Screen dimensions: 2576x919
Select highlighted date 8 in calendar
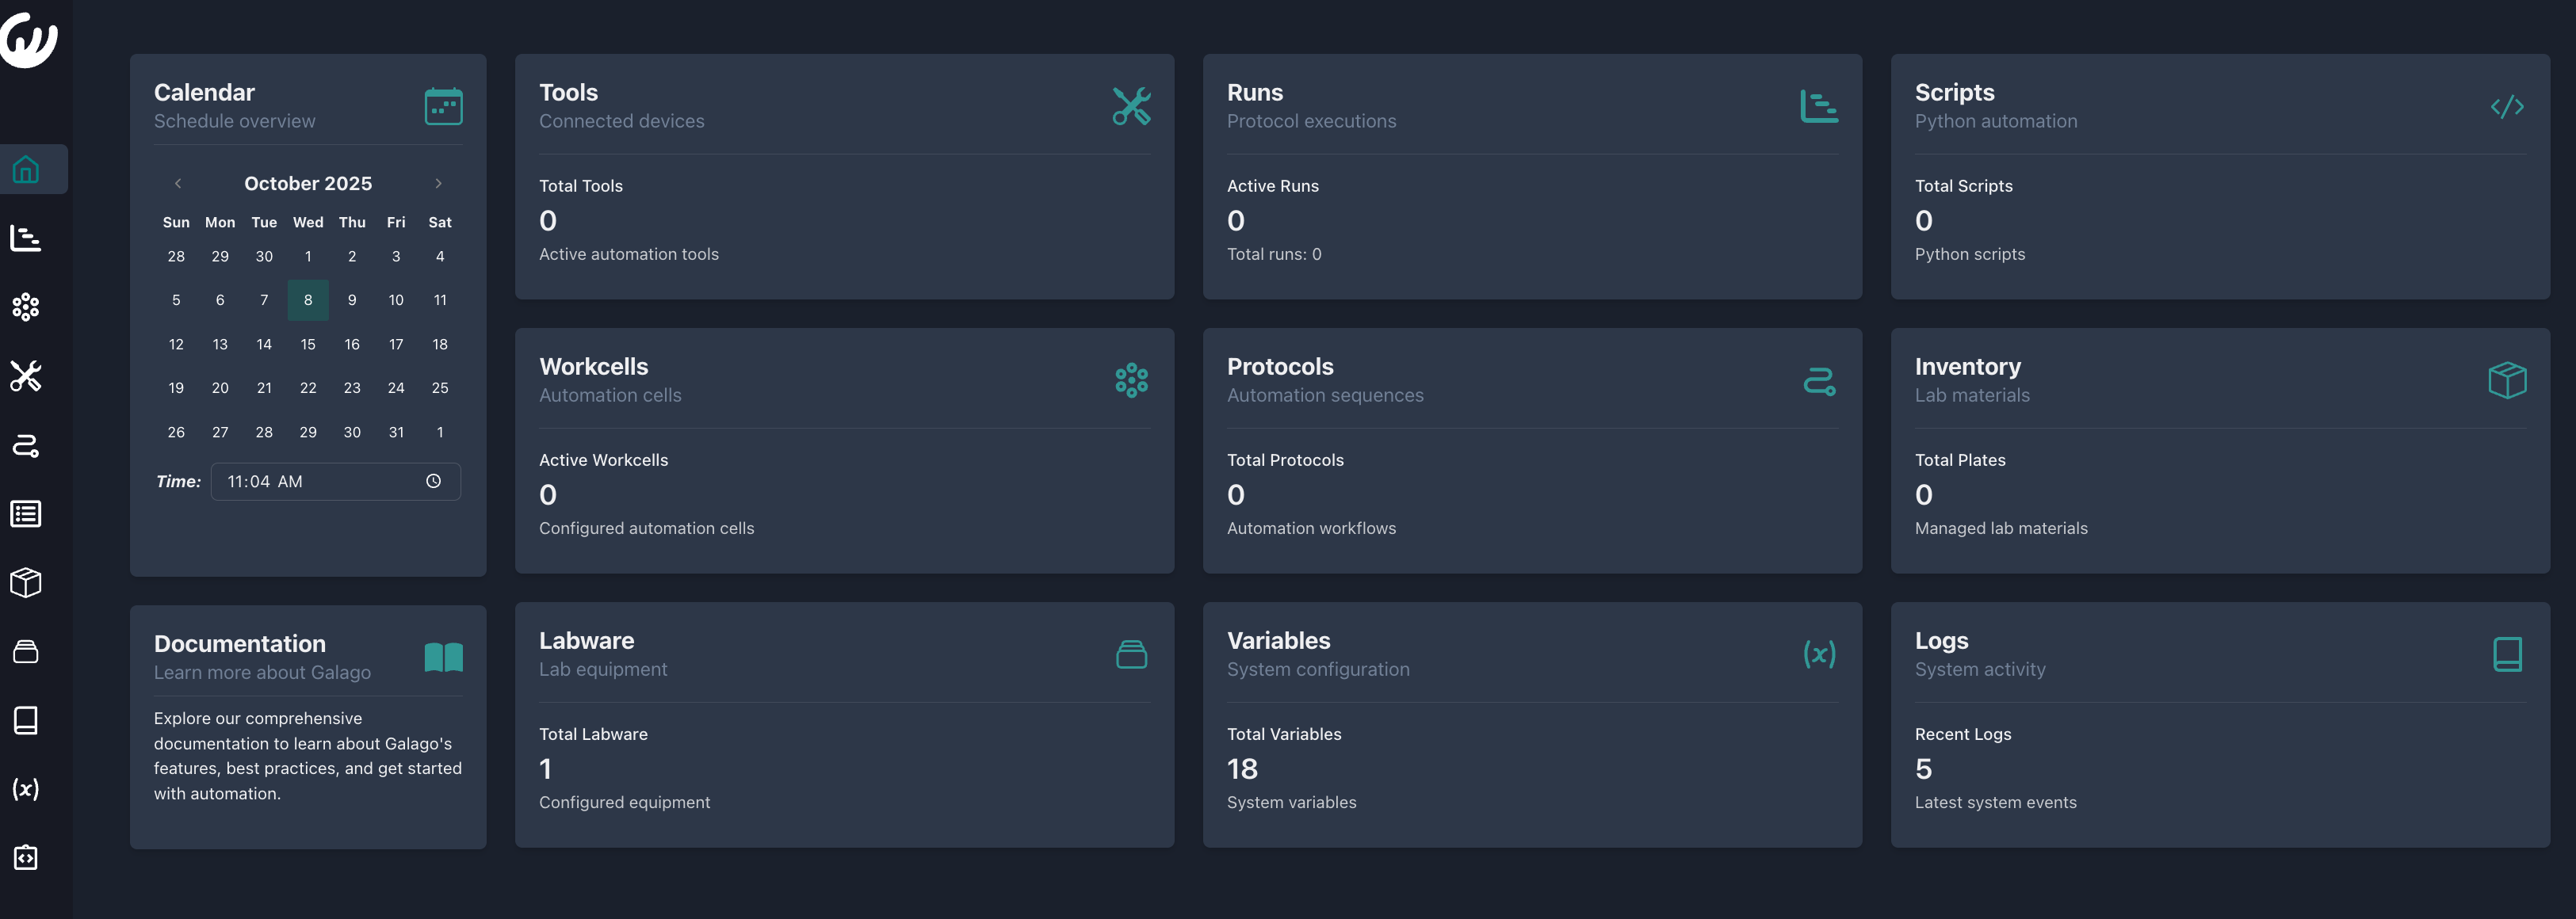pos(308,300)
